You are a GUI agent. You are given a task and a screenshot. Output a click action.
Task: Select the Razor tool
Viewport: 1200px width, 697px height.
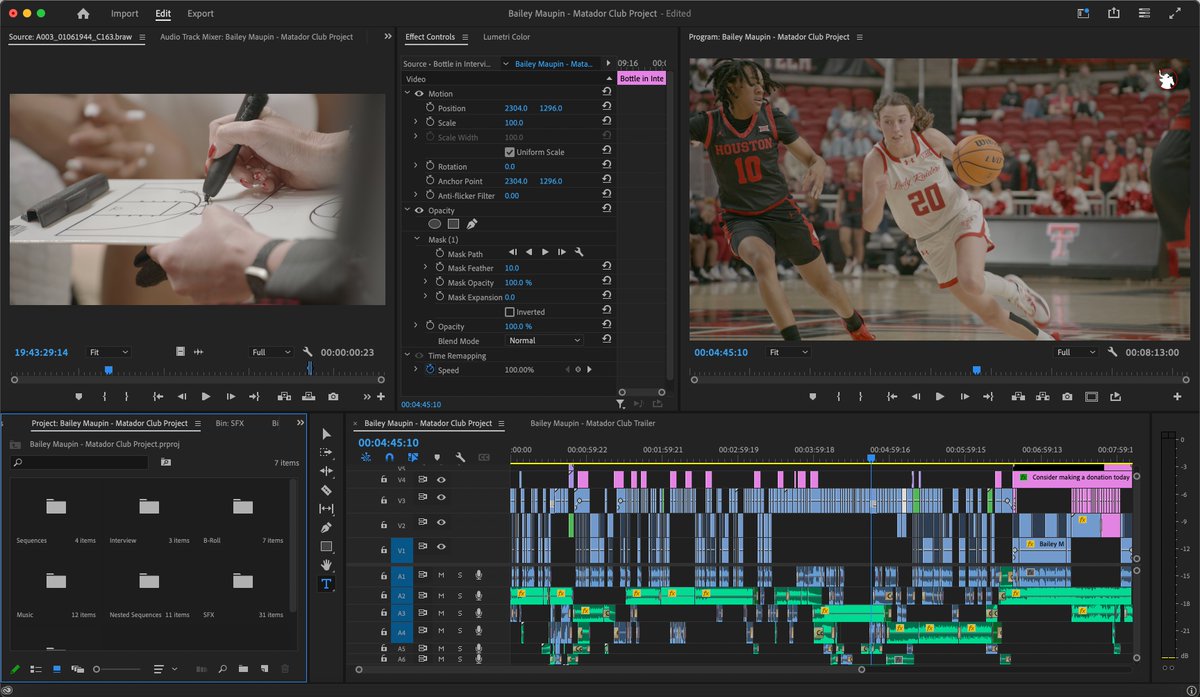[326, 490]
